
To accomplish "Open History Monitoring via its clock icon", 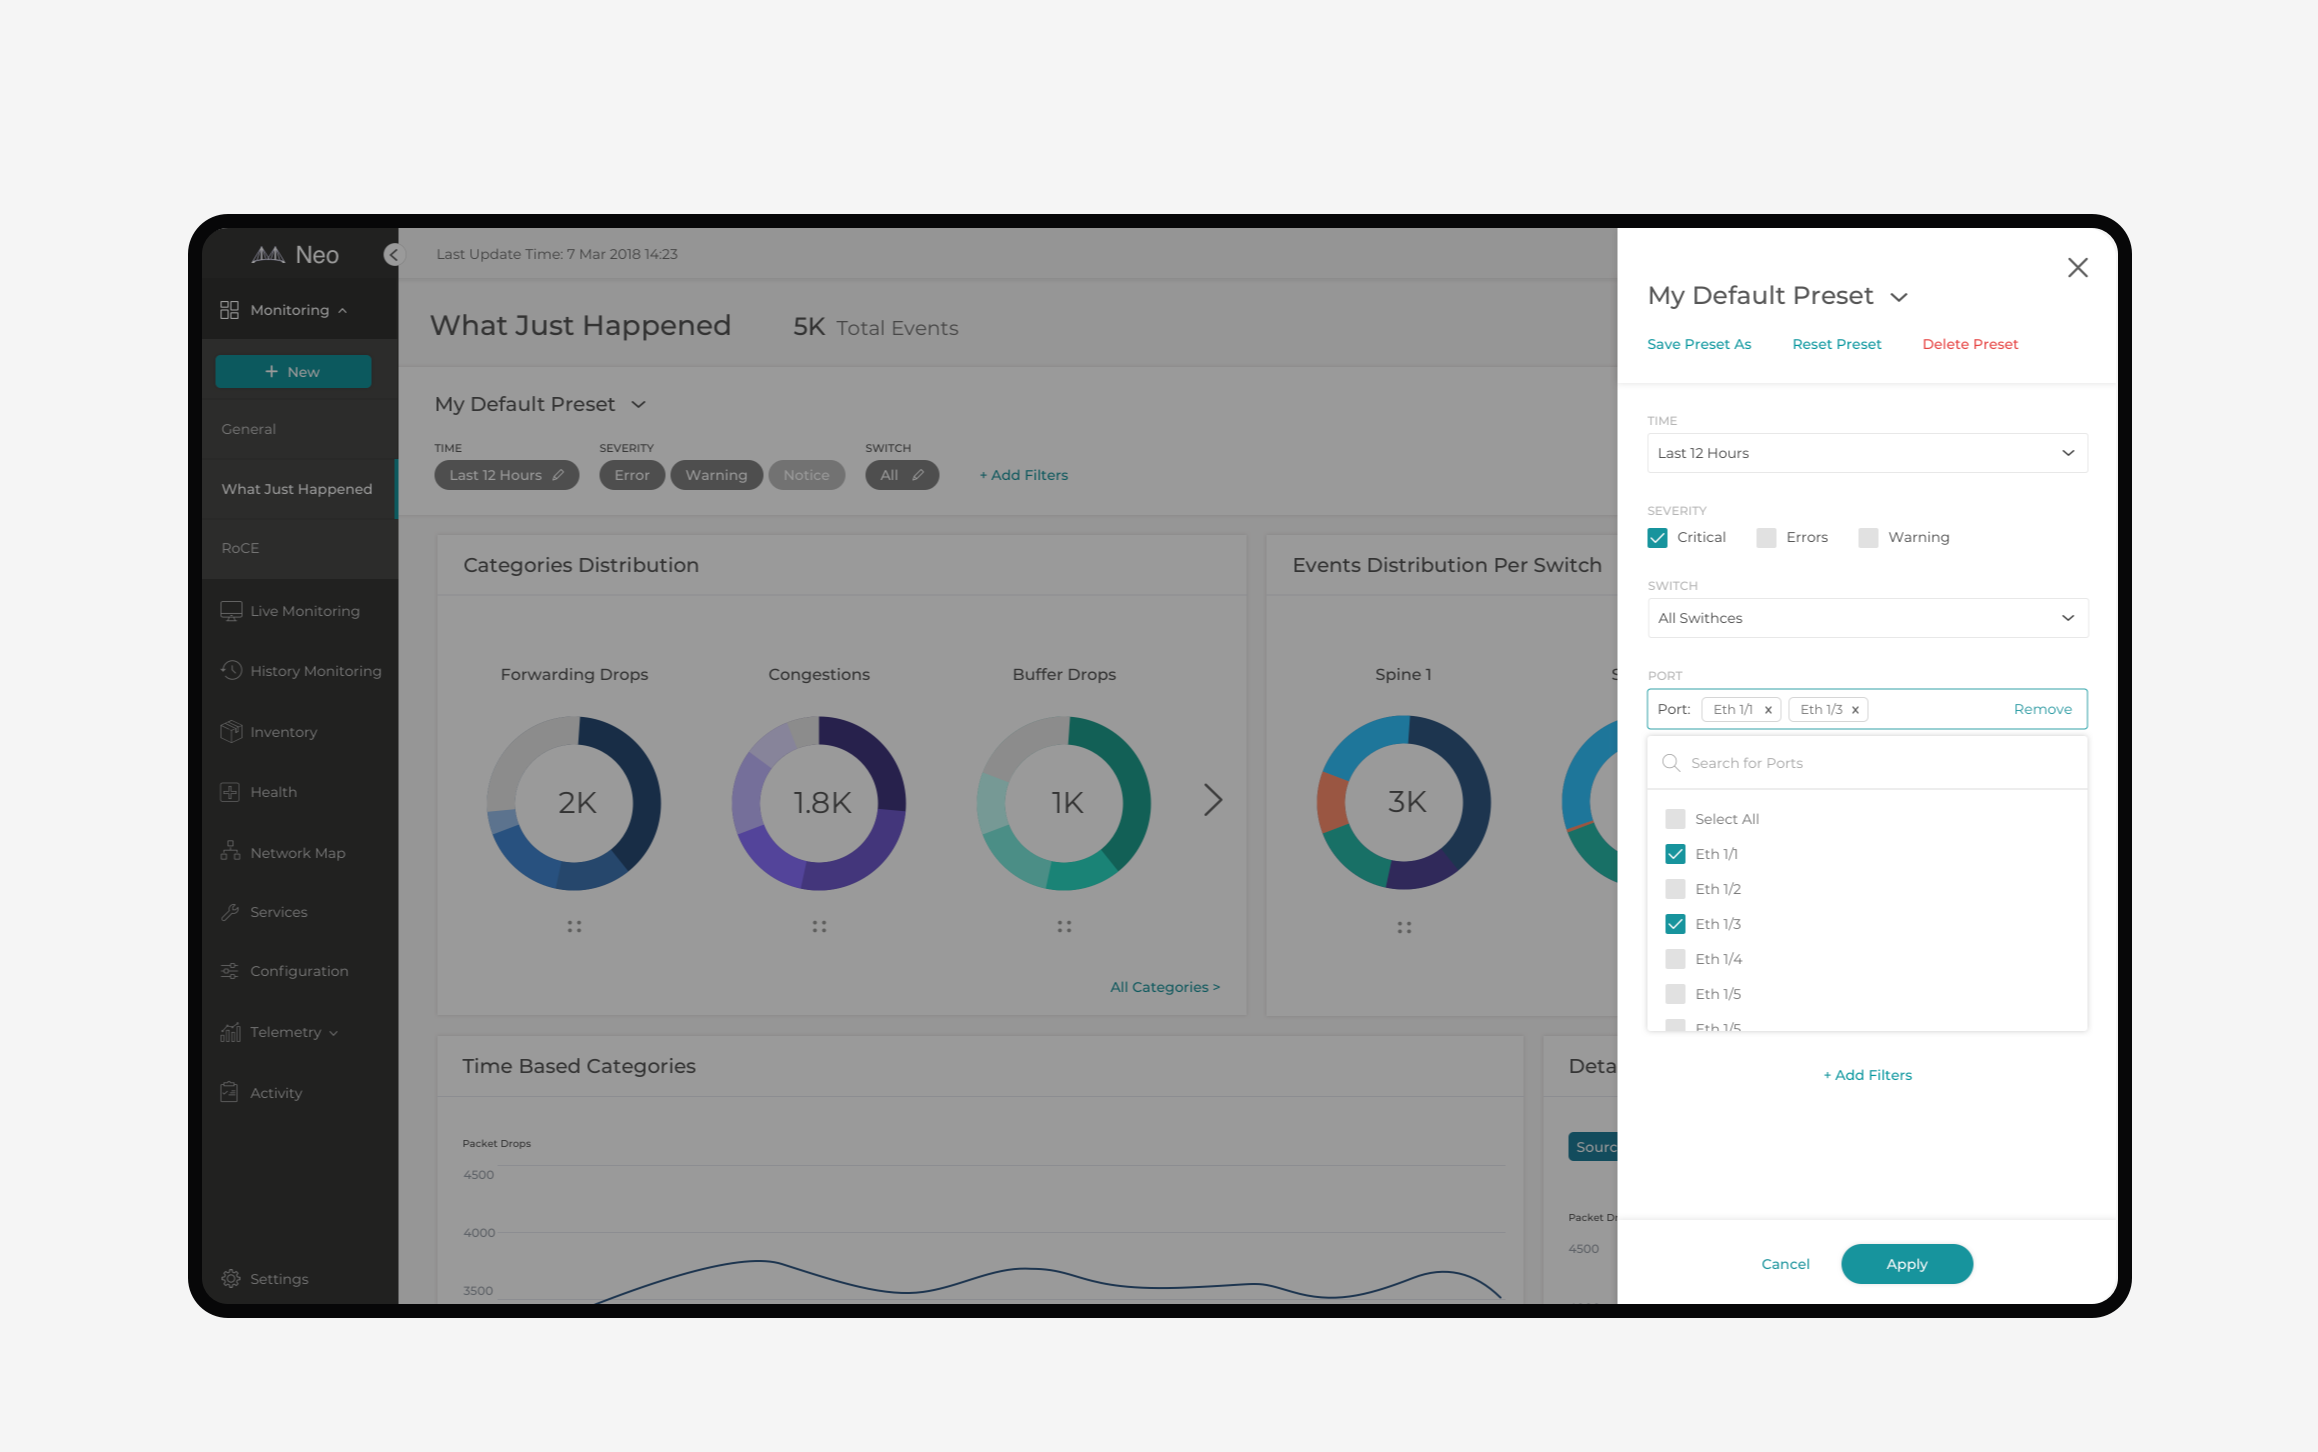I will (x=231, y=671).
